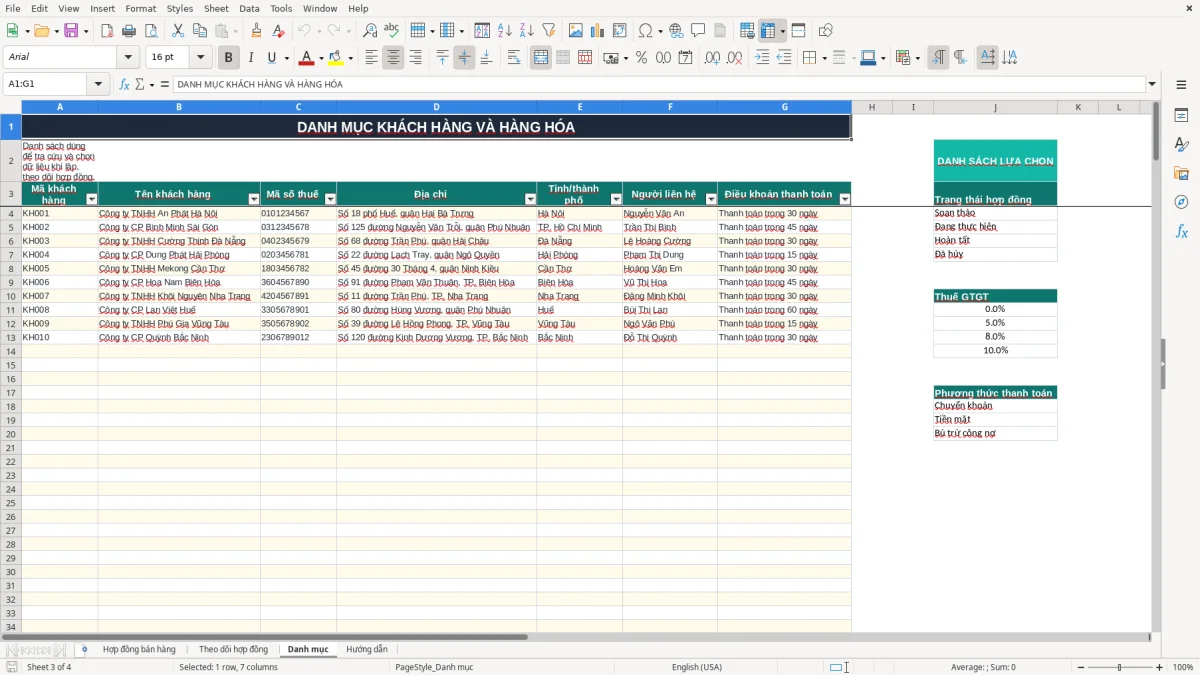1200x675 pixels.
Task: Click the Clear Direct Formatting icon
Action: 279,31
